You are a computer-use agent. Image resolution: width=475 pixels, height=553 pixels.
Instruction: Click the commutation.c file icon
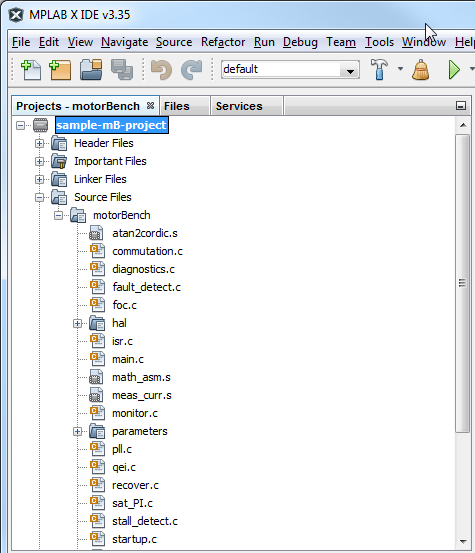[97, 251]
